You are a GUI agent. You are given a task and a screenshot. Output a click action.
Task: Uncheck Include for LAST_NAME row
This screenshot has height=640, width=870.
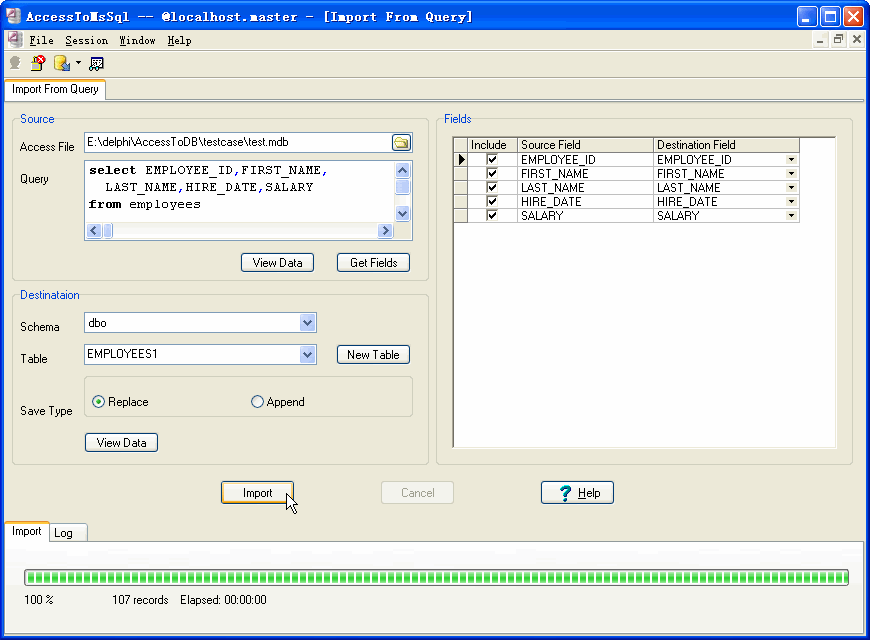492,188
